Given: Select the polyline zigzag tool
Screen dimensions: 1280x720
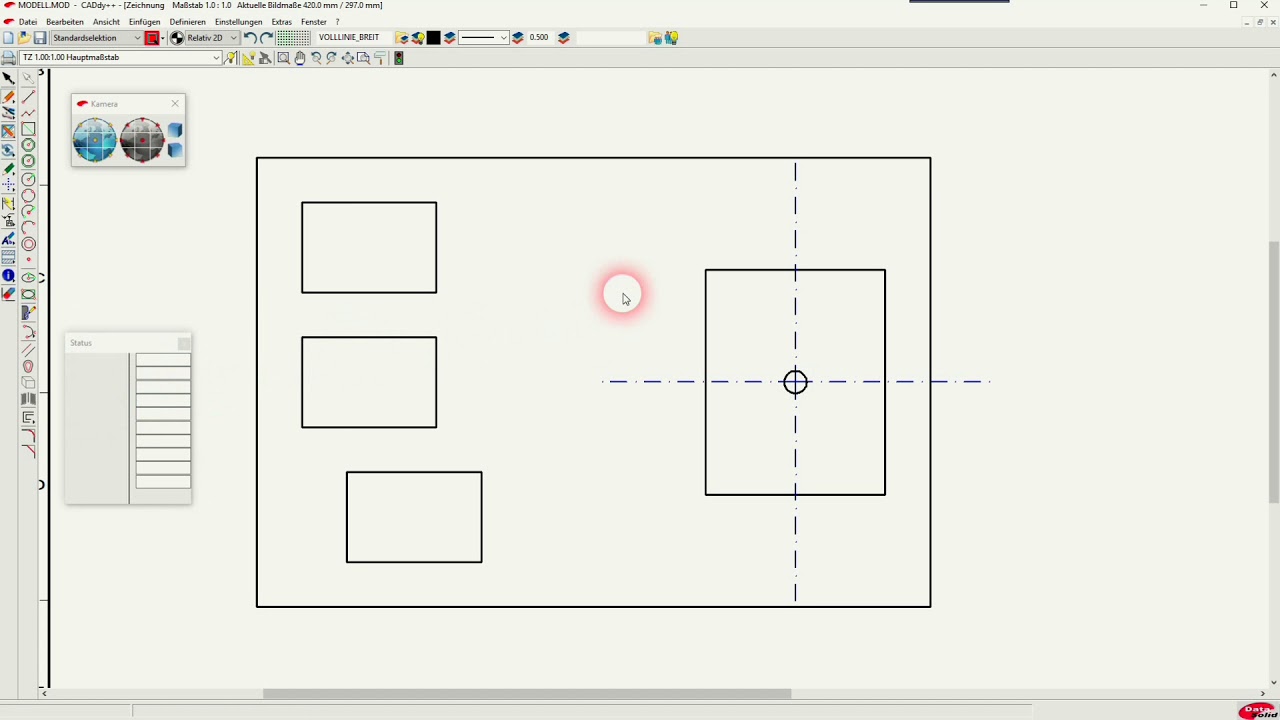Looking at the screenshot, I should (28, 113).
